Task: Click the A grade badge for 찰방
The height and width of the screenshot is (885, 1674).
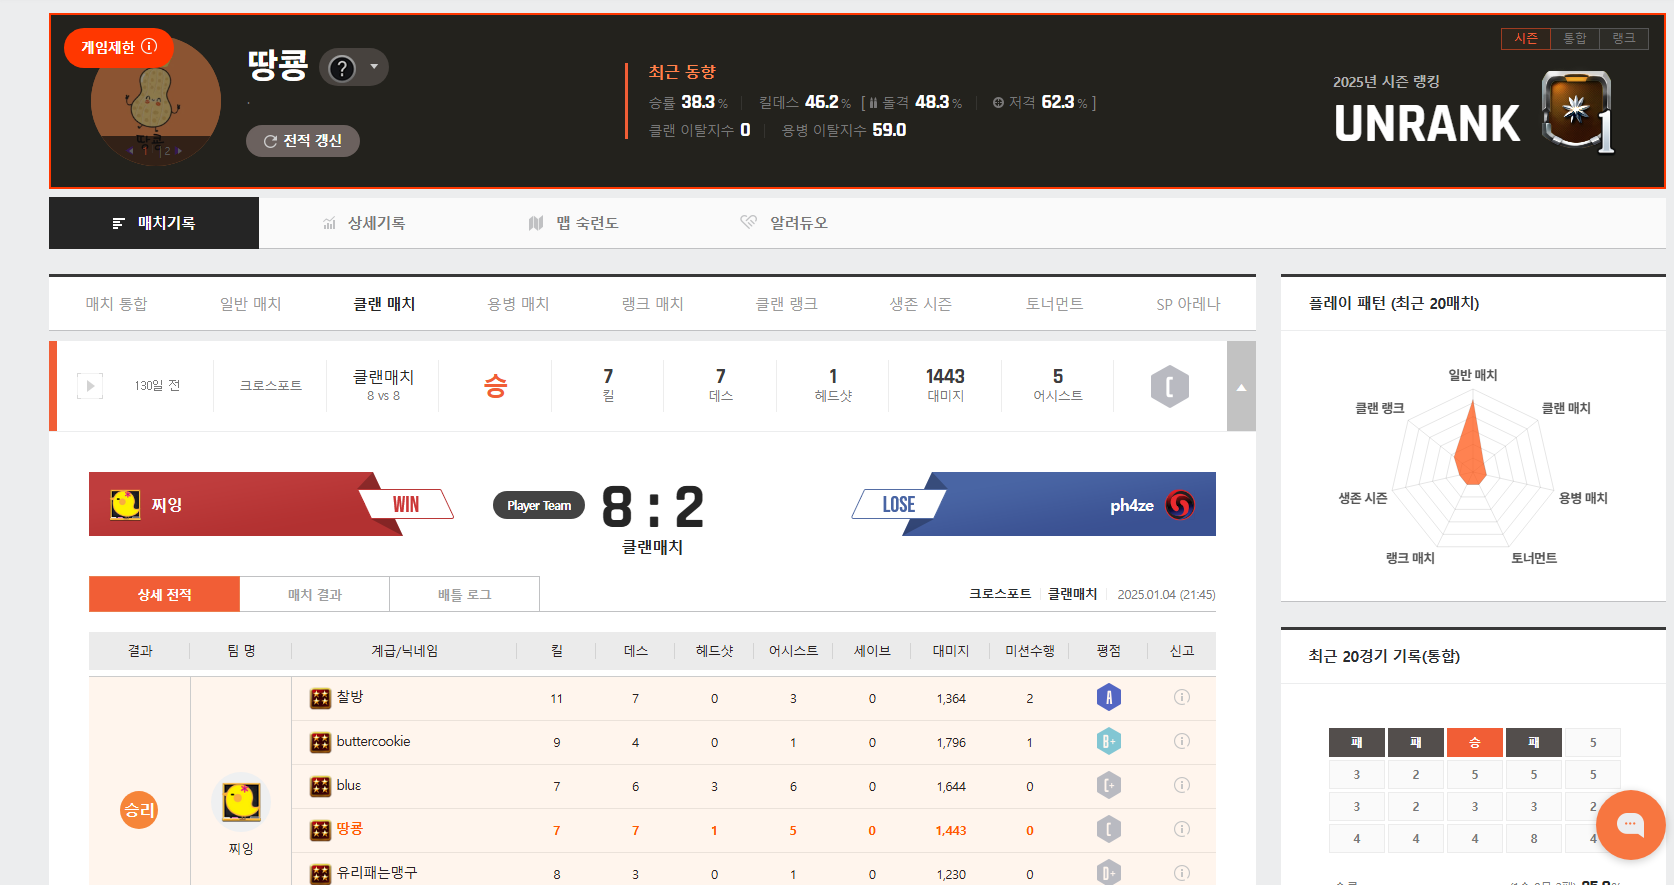Action: coord(1108,697)
